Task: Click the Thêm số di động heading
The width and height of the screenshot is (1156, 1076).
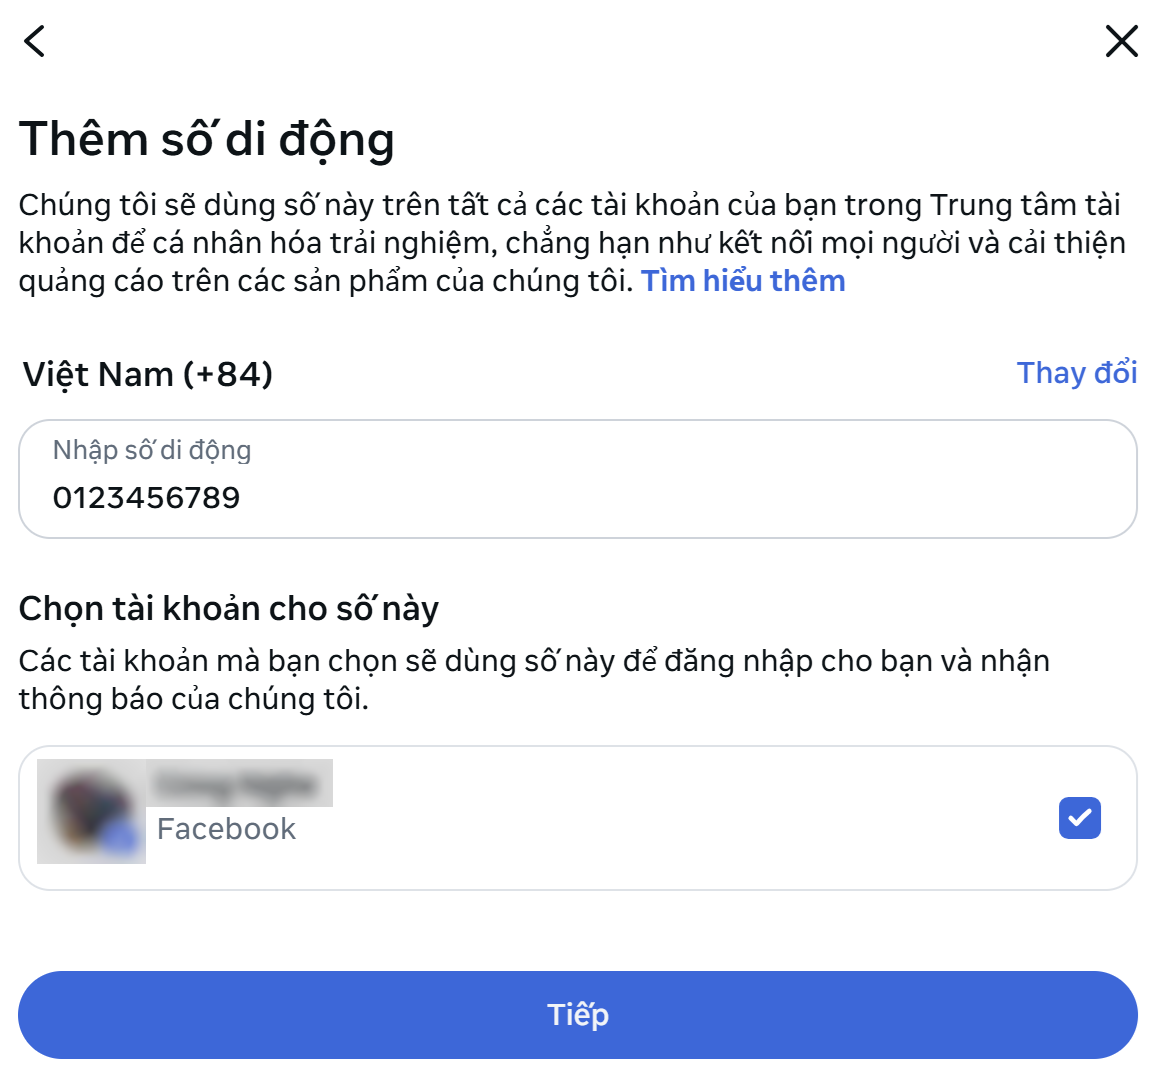Action: [x=206, y=139]
